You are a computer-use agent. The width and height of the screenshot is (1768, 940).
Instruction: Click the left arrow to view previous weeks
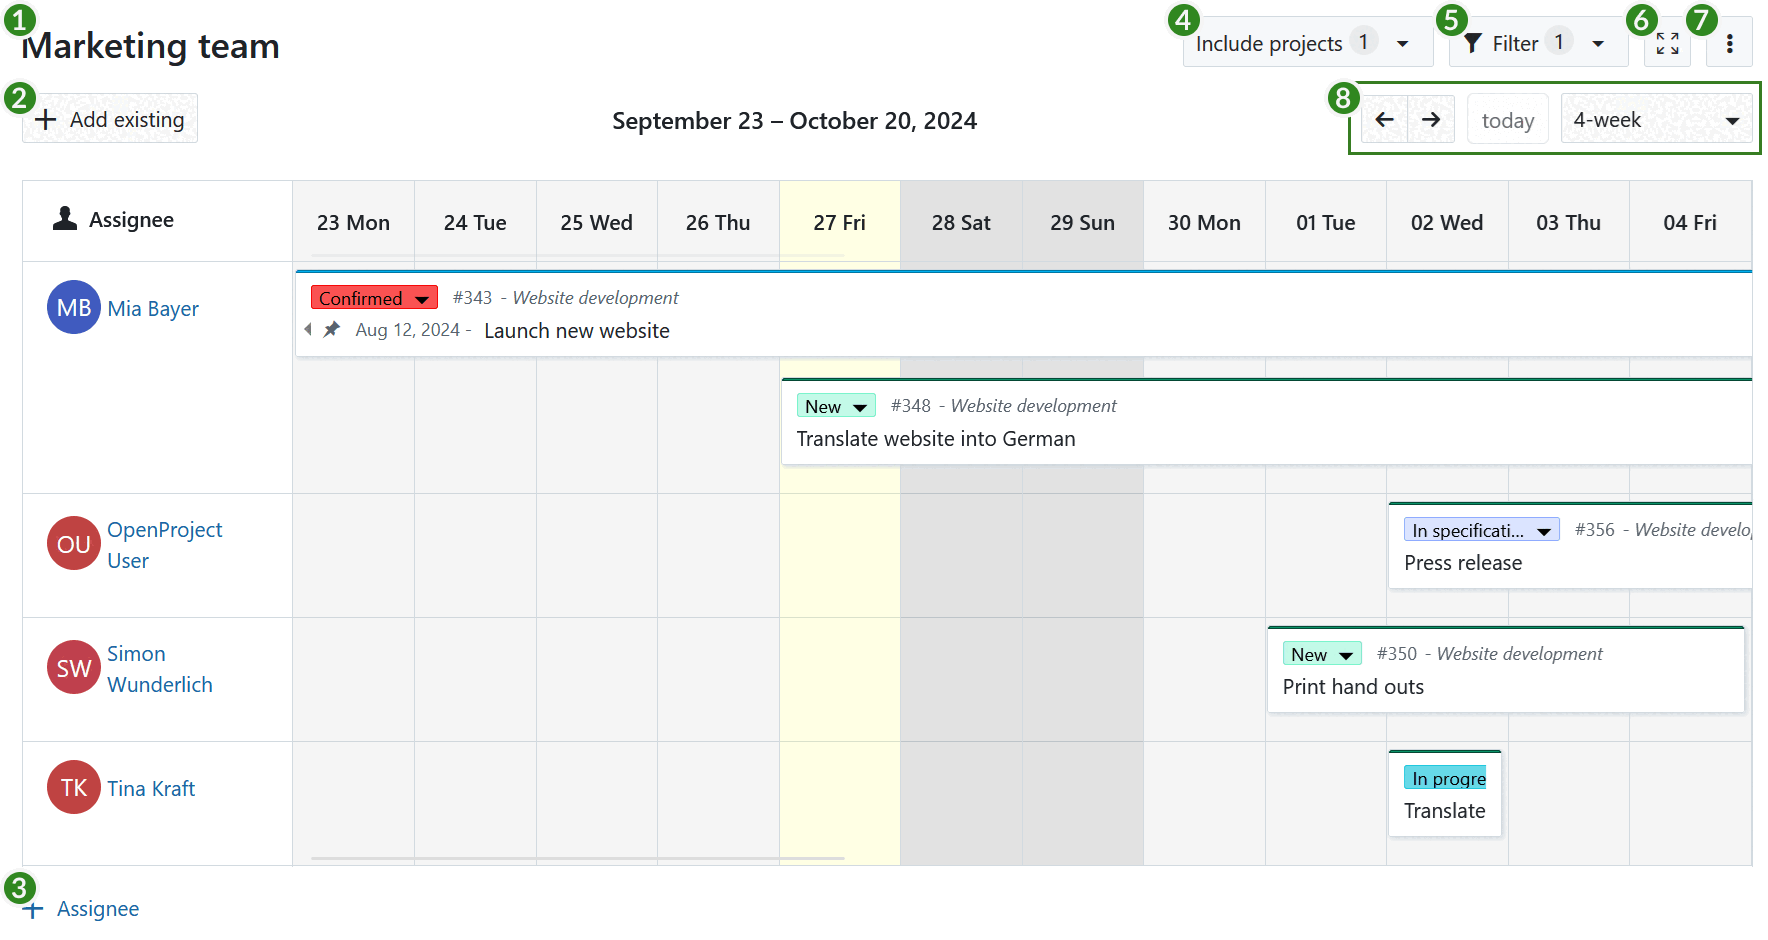[1384, 118]
